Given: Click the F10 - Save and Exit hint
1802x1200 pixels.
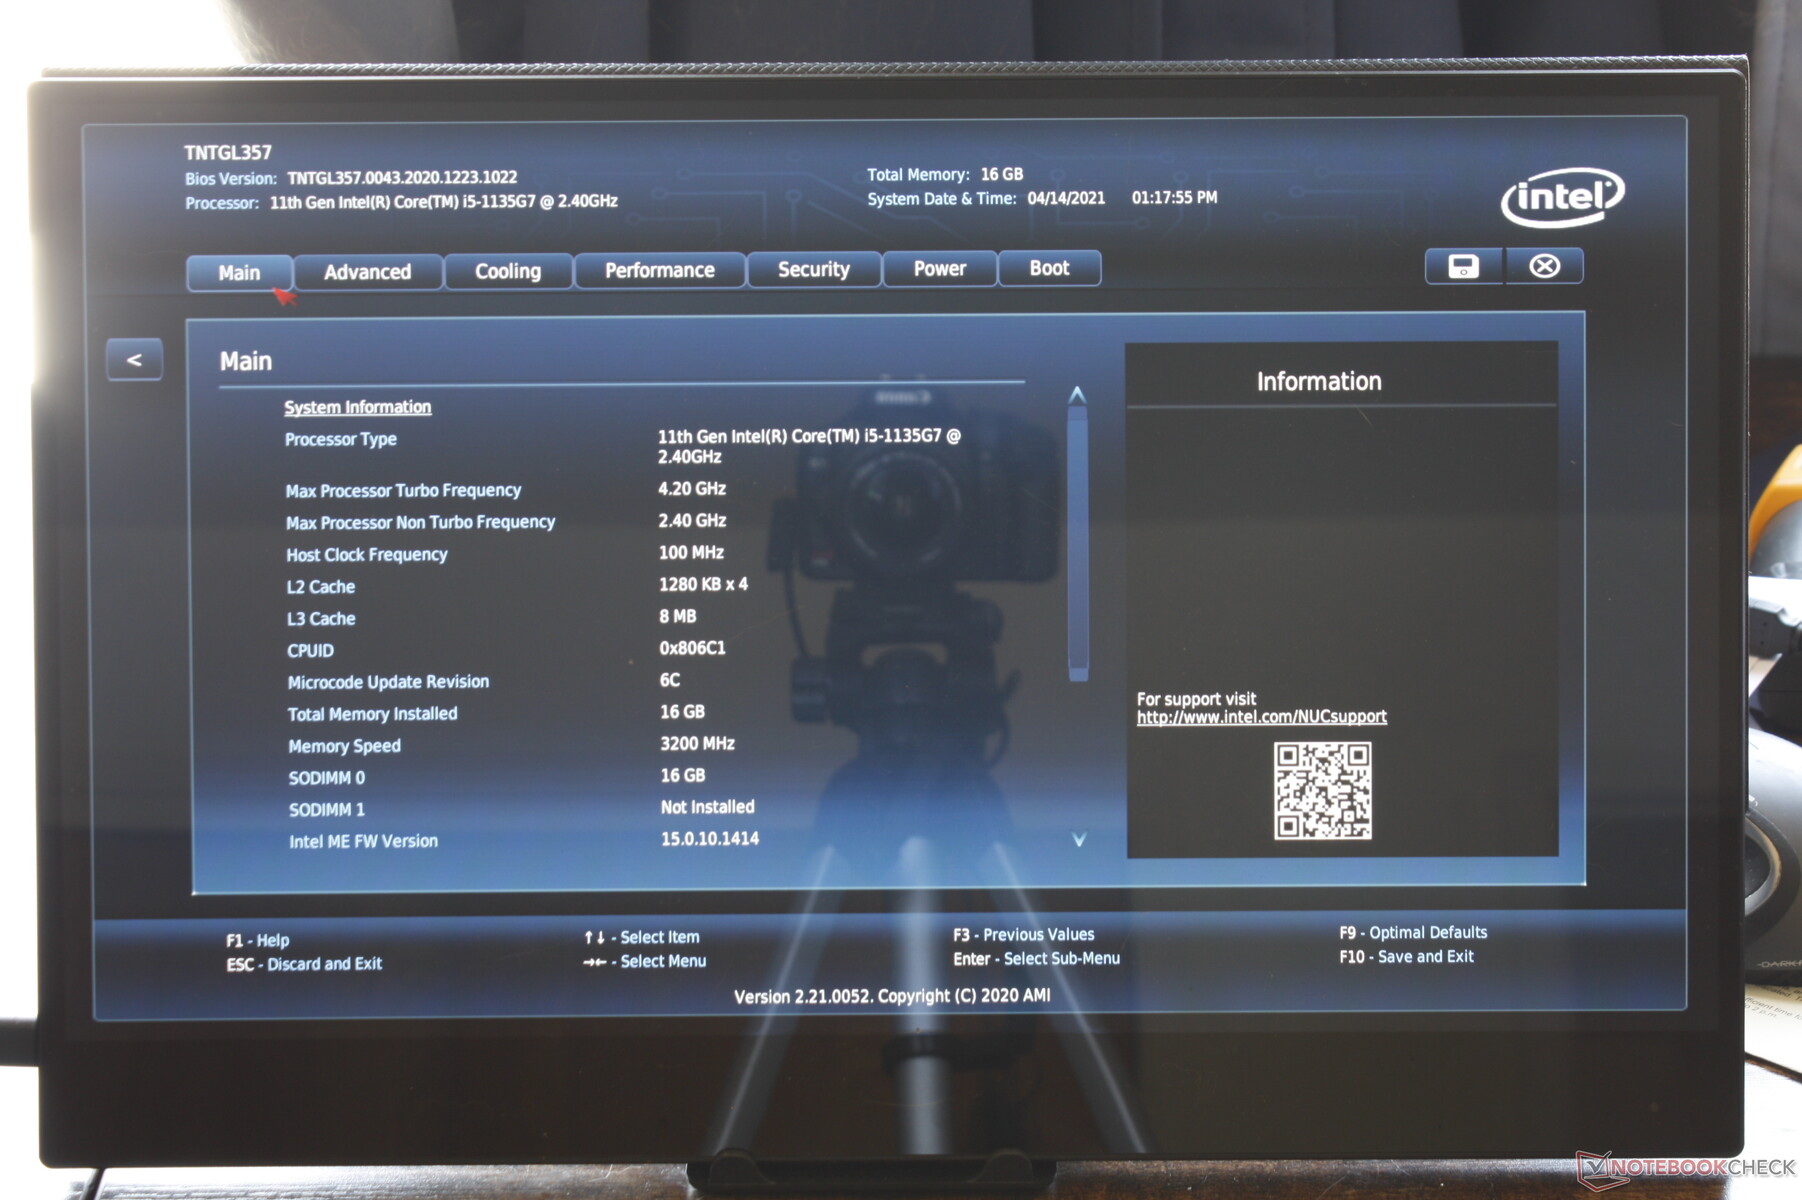Looking at the screenshot, I should click(x=1406, y=957).
